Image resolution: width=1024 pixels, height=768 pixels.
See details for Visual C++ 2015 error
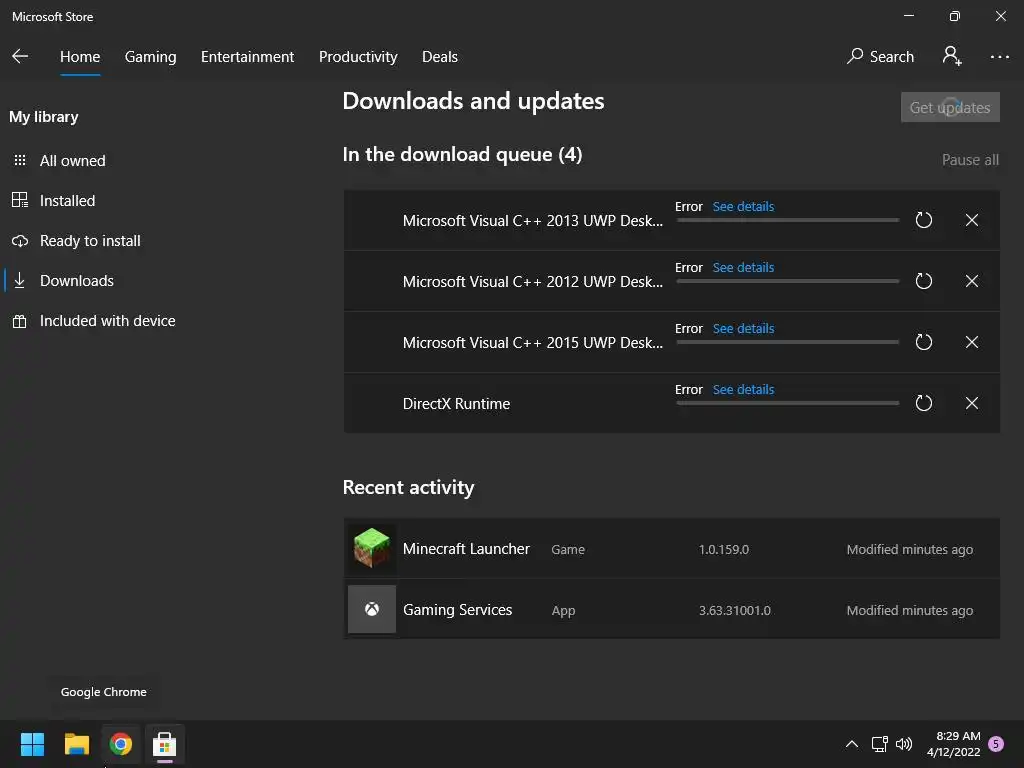coord(743,328)
